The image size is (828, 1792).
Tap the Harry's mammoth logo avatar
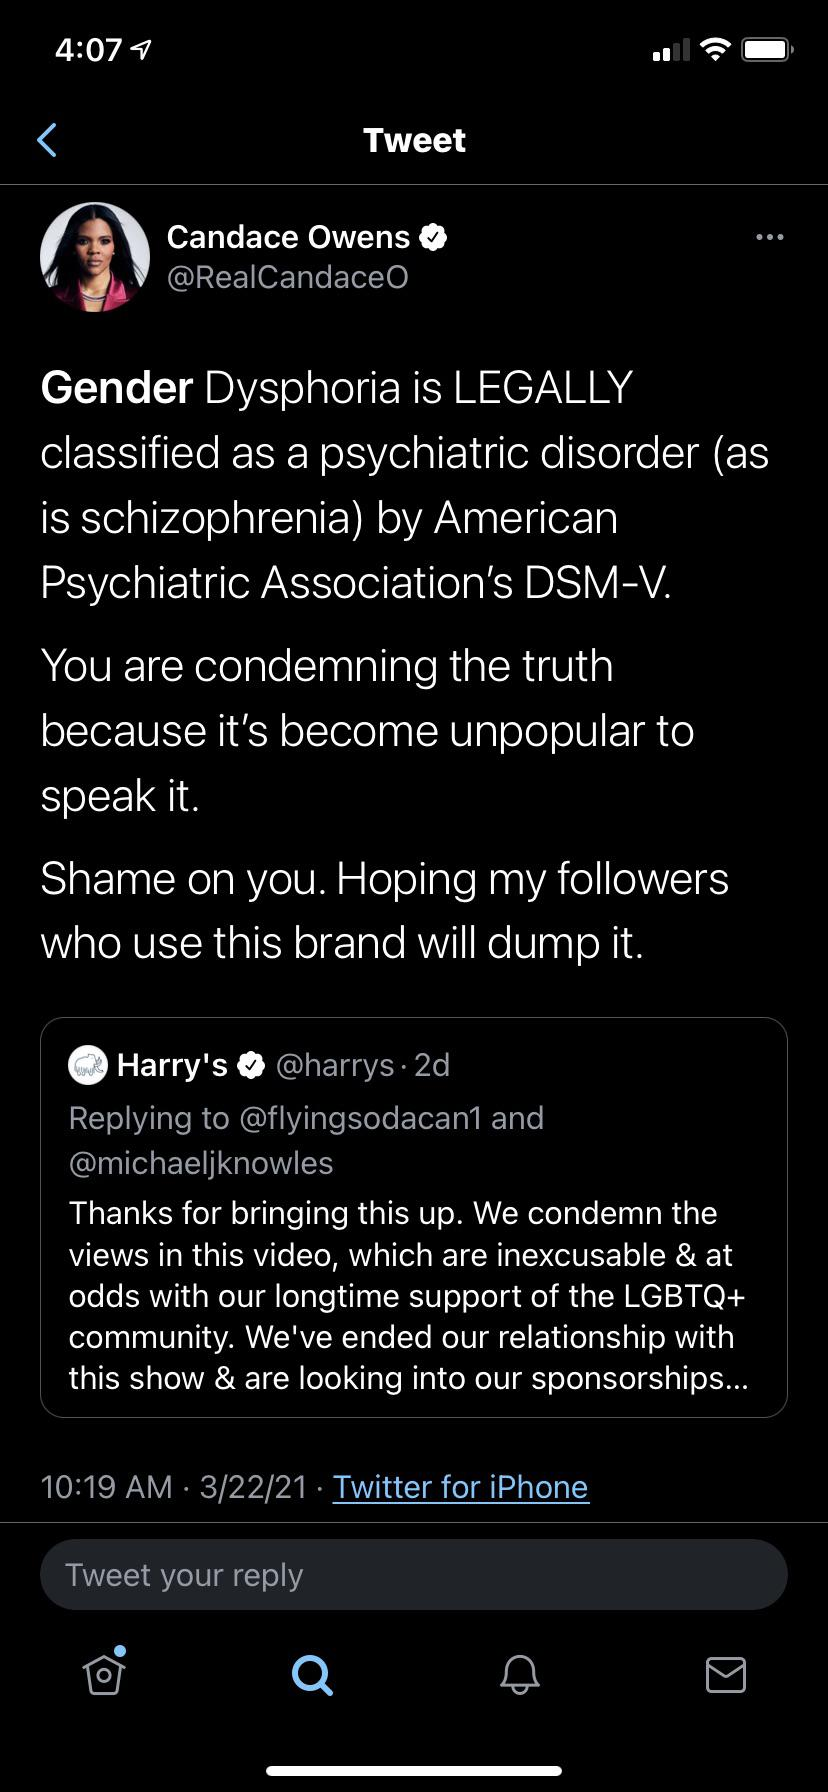pos(87,1066)
